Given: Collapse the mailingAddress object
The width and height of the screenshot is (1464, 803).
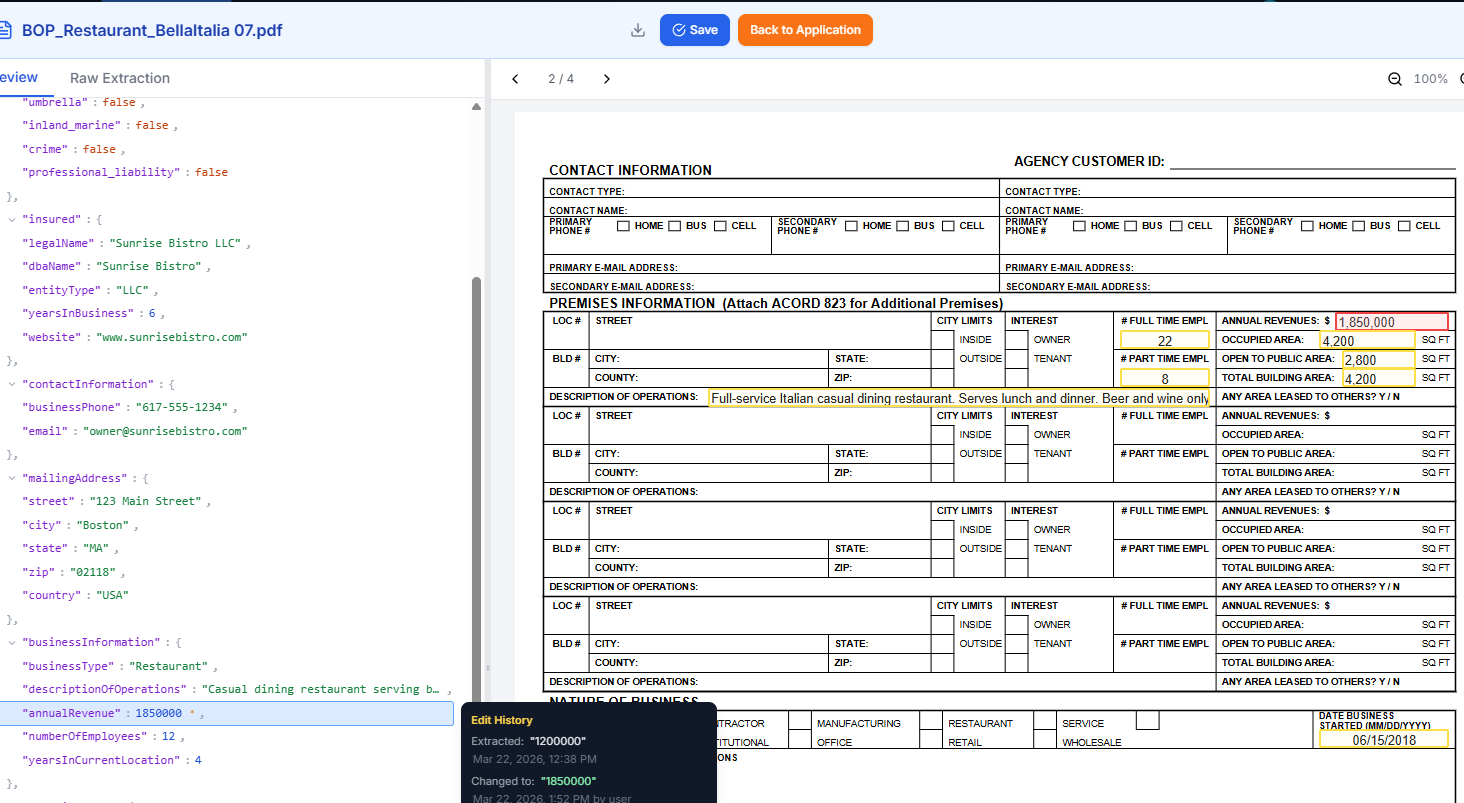Looking at the screenshot, I should (10, 477).
